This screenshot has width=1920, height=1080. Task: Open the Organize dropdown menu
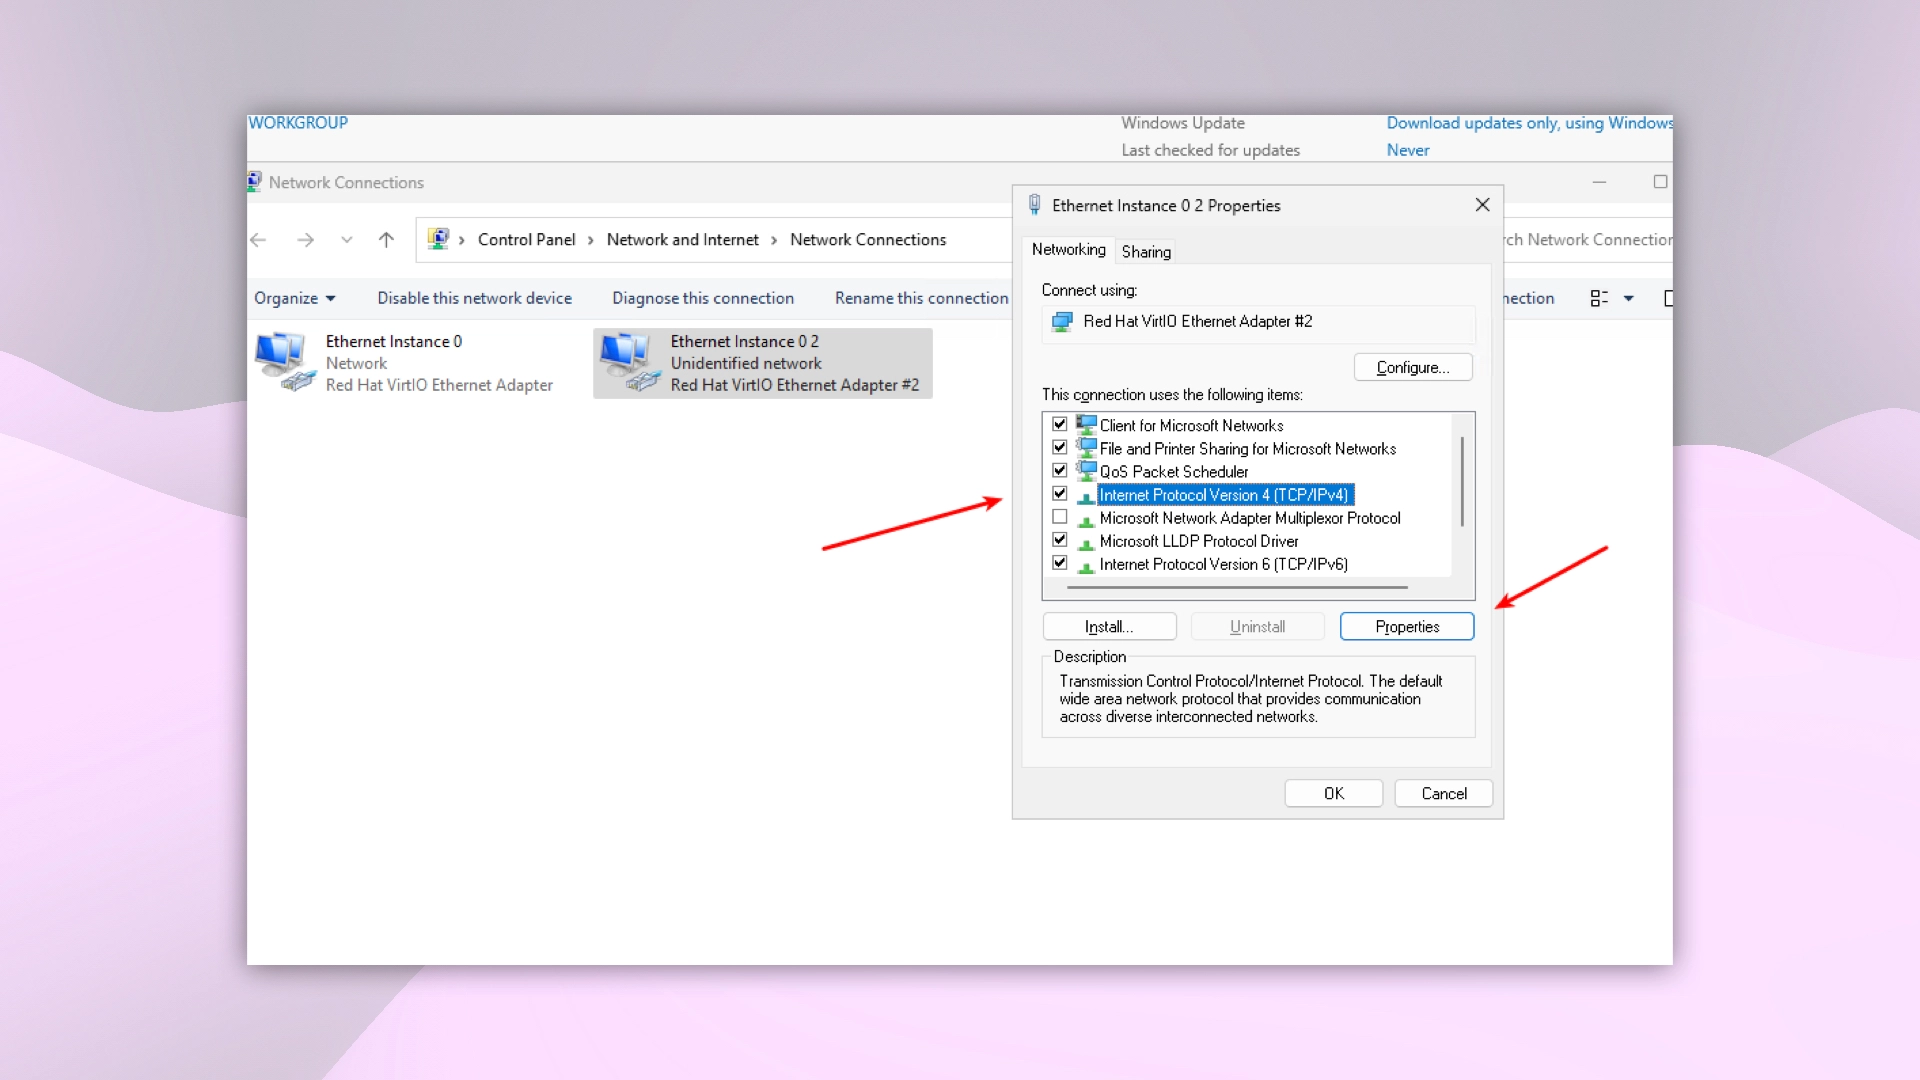293,298
